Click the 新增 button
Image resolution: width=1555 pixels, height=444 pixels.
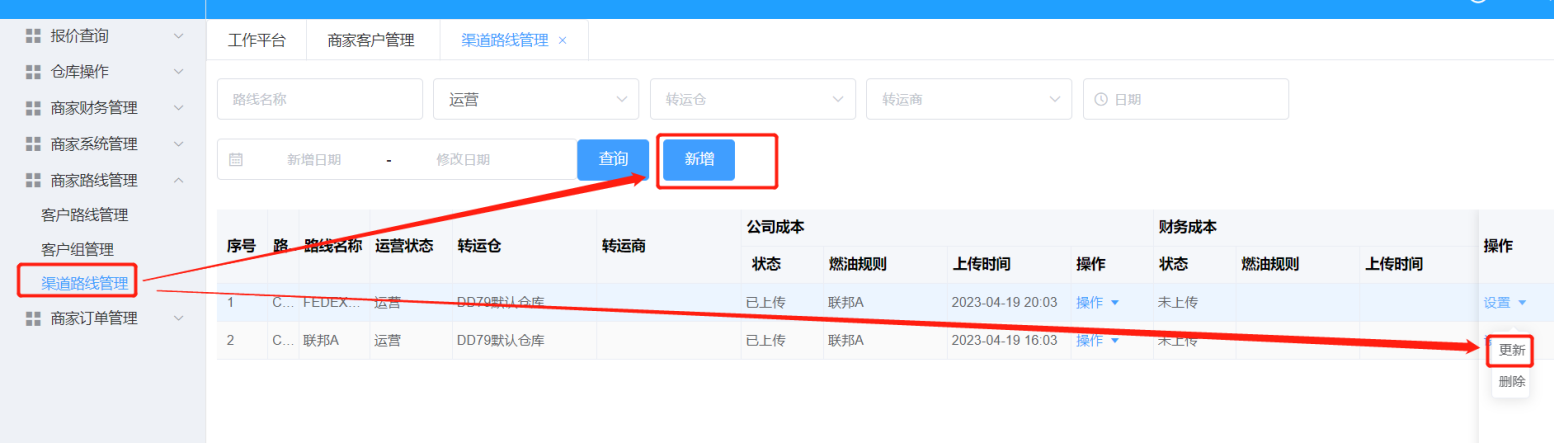699,159
